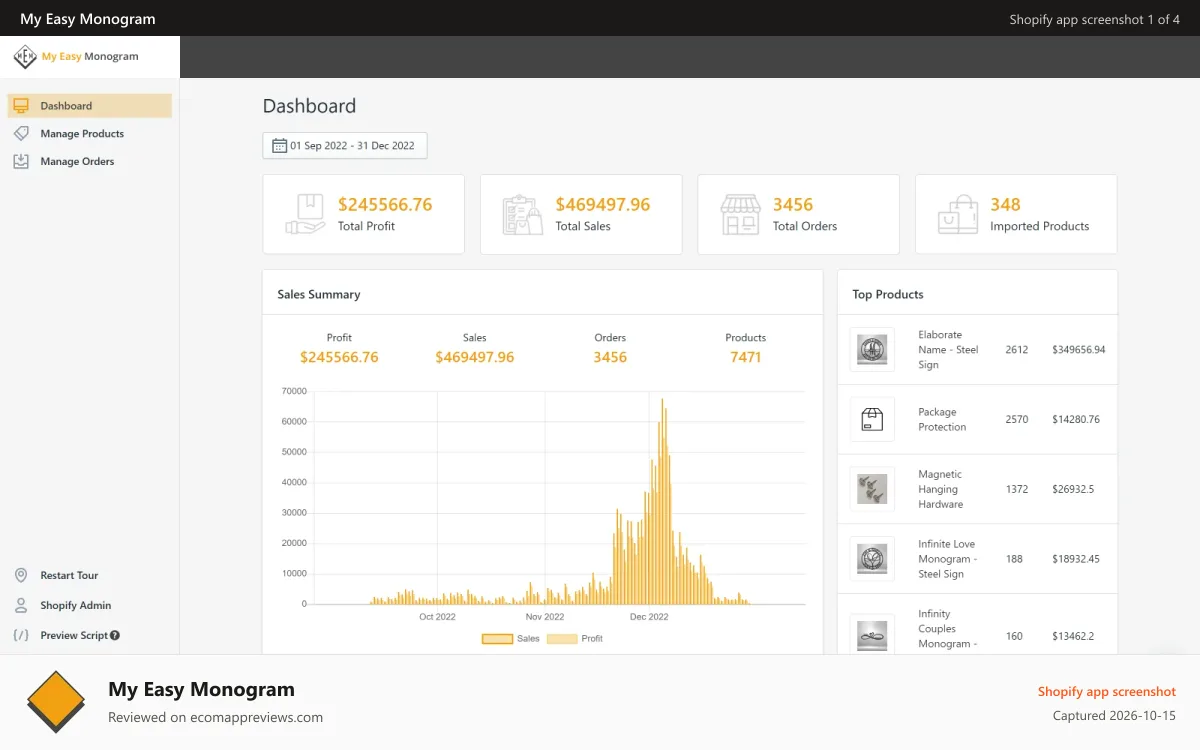Click the 2612 units sold value
The height and width of the screenshot is (750, 1200).
click(1017, 350)
